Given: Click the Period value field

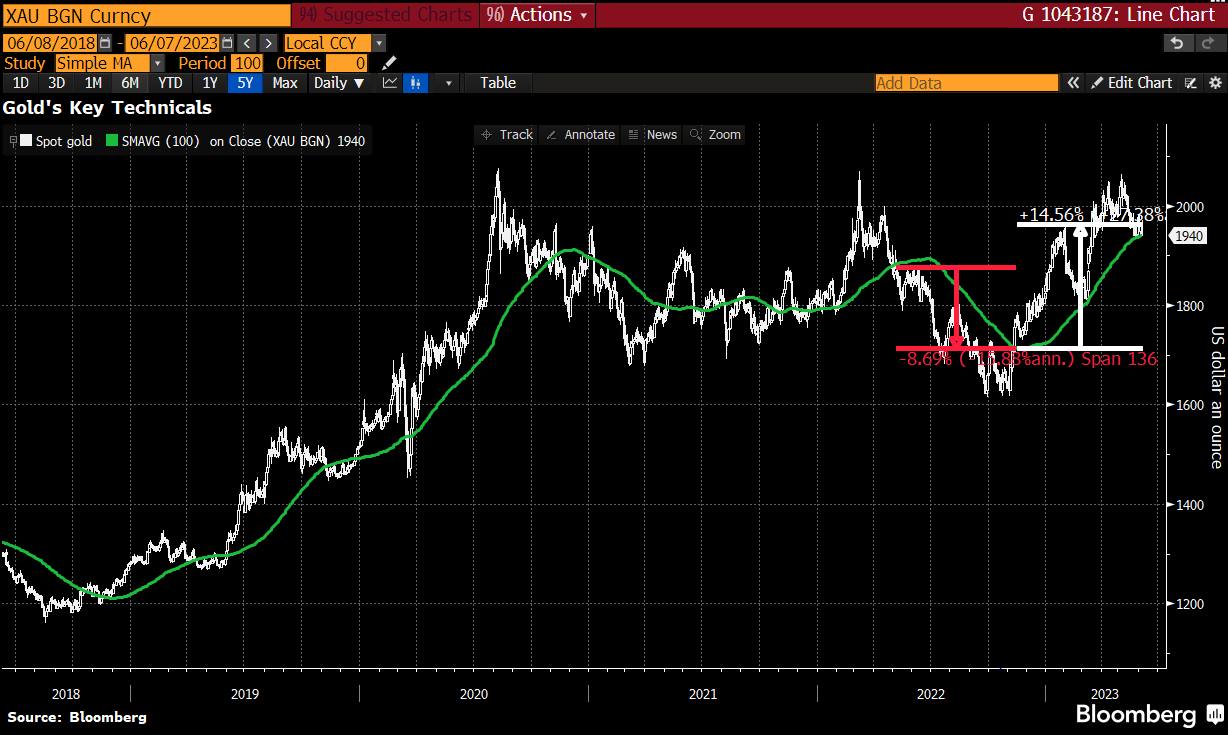Looking at the screenshot, I should [x=246, y=63].
